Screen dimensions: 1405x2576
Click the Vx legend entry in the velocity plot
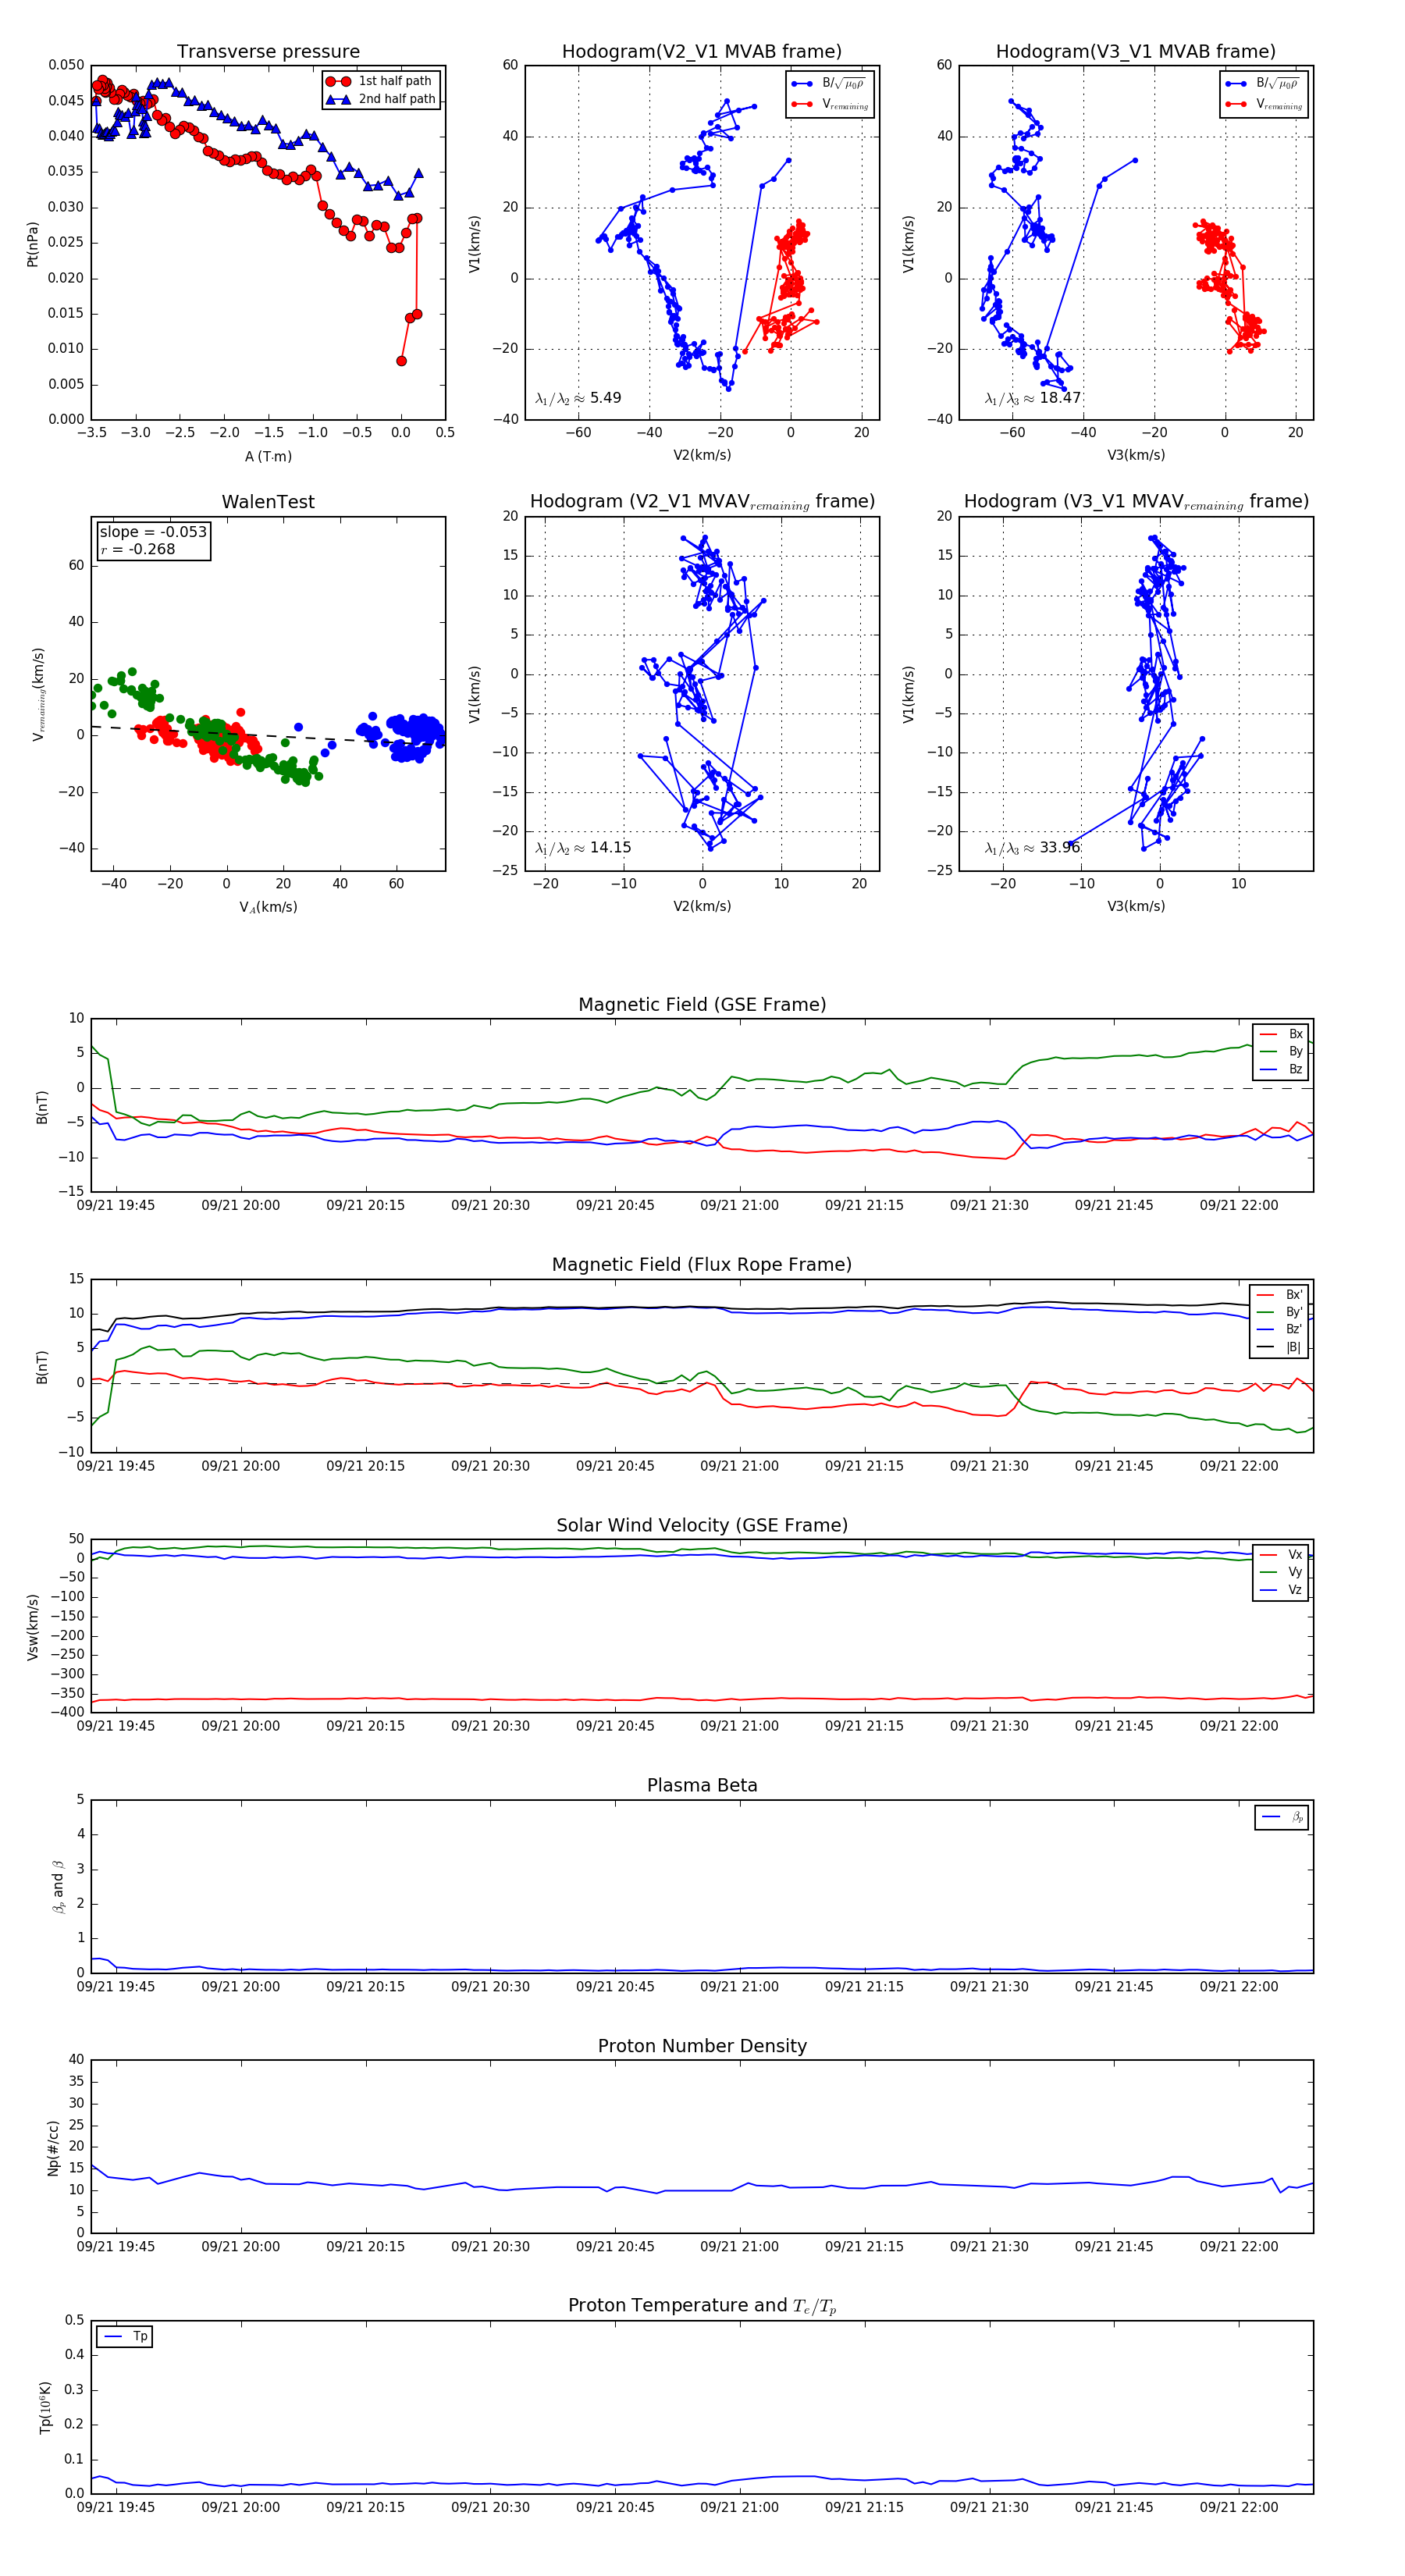pyautogui.click(x=1281, y=1555)
